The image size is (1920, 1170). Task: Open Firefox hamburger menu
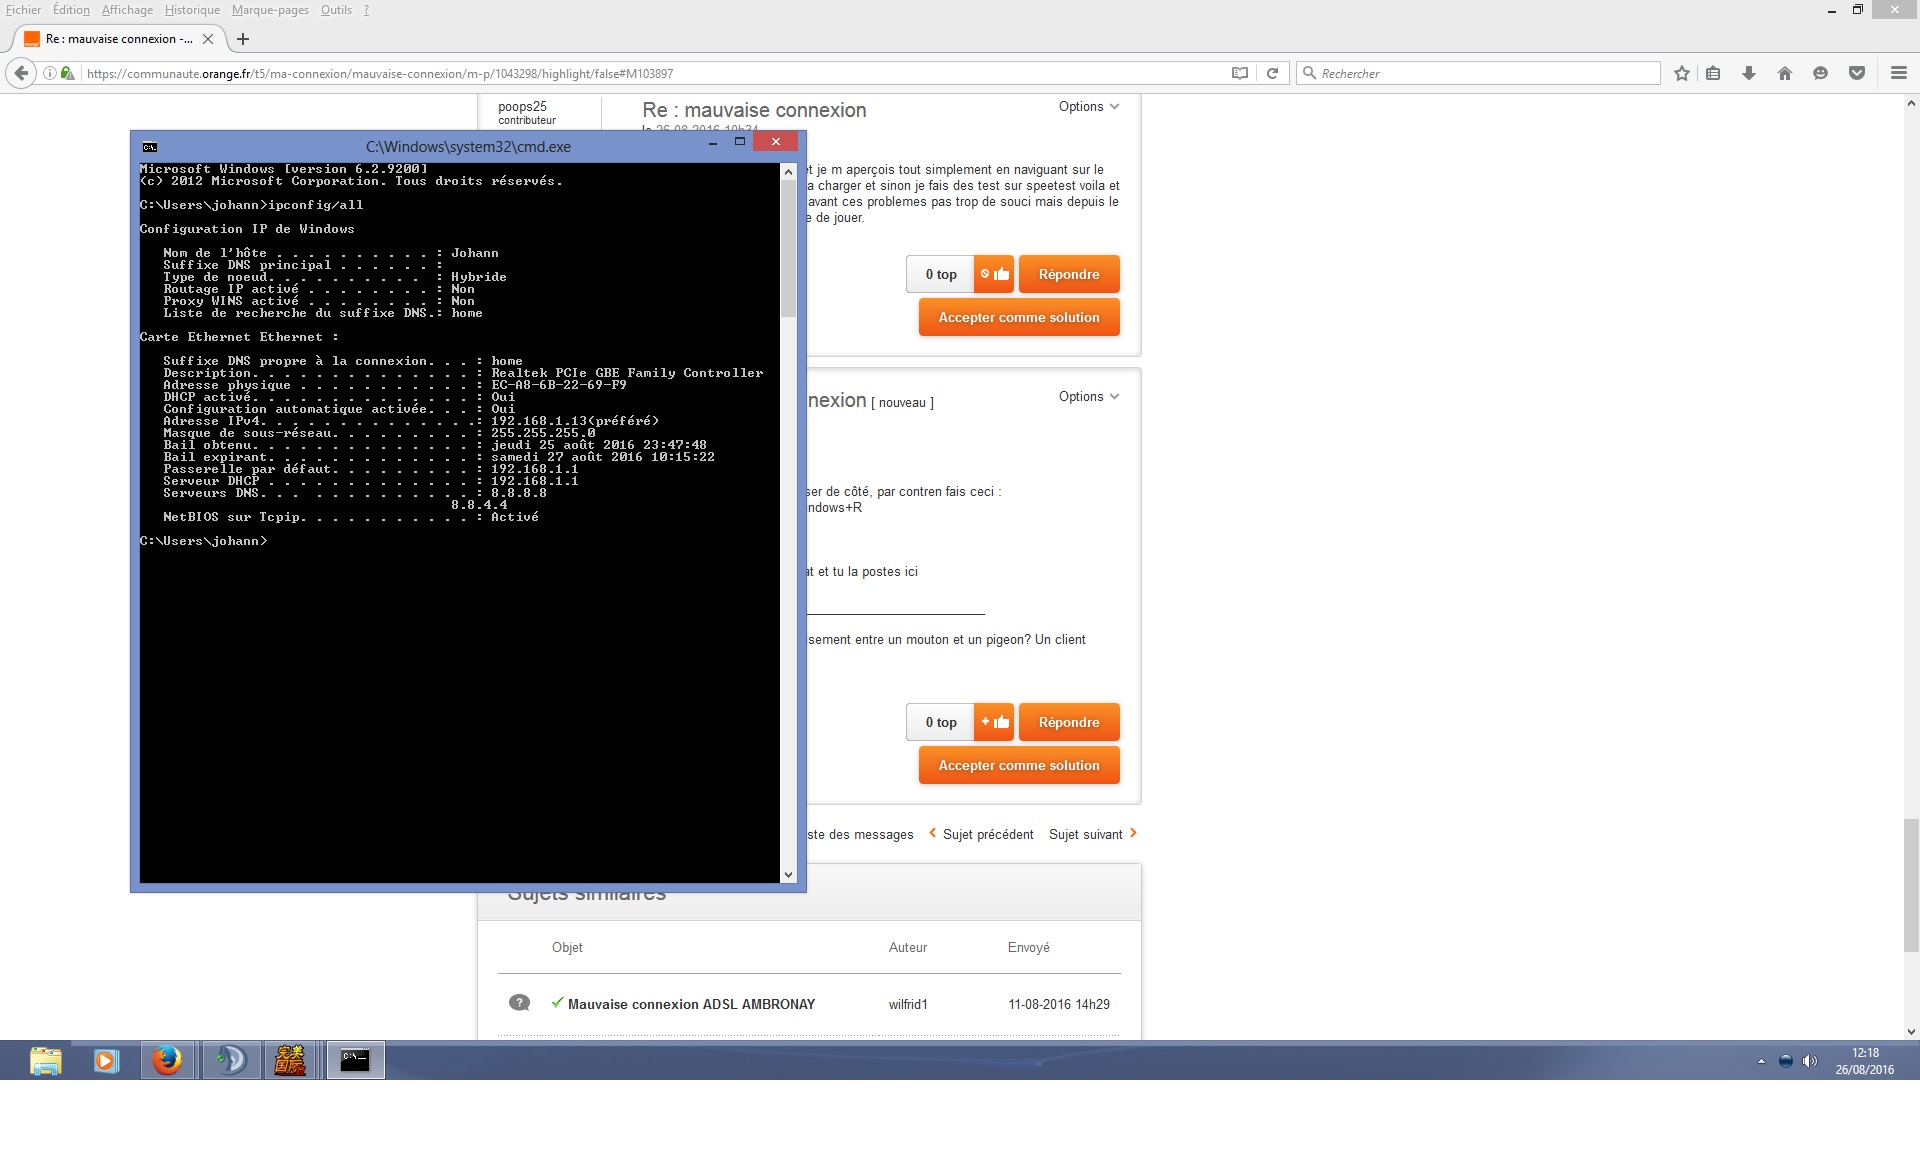1898,73
